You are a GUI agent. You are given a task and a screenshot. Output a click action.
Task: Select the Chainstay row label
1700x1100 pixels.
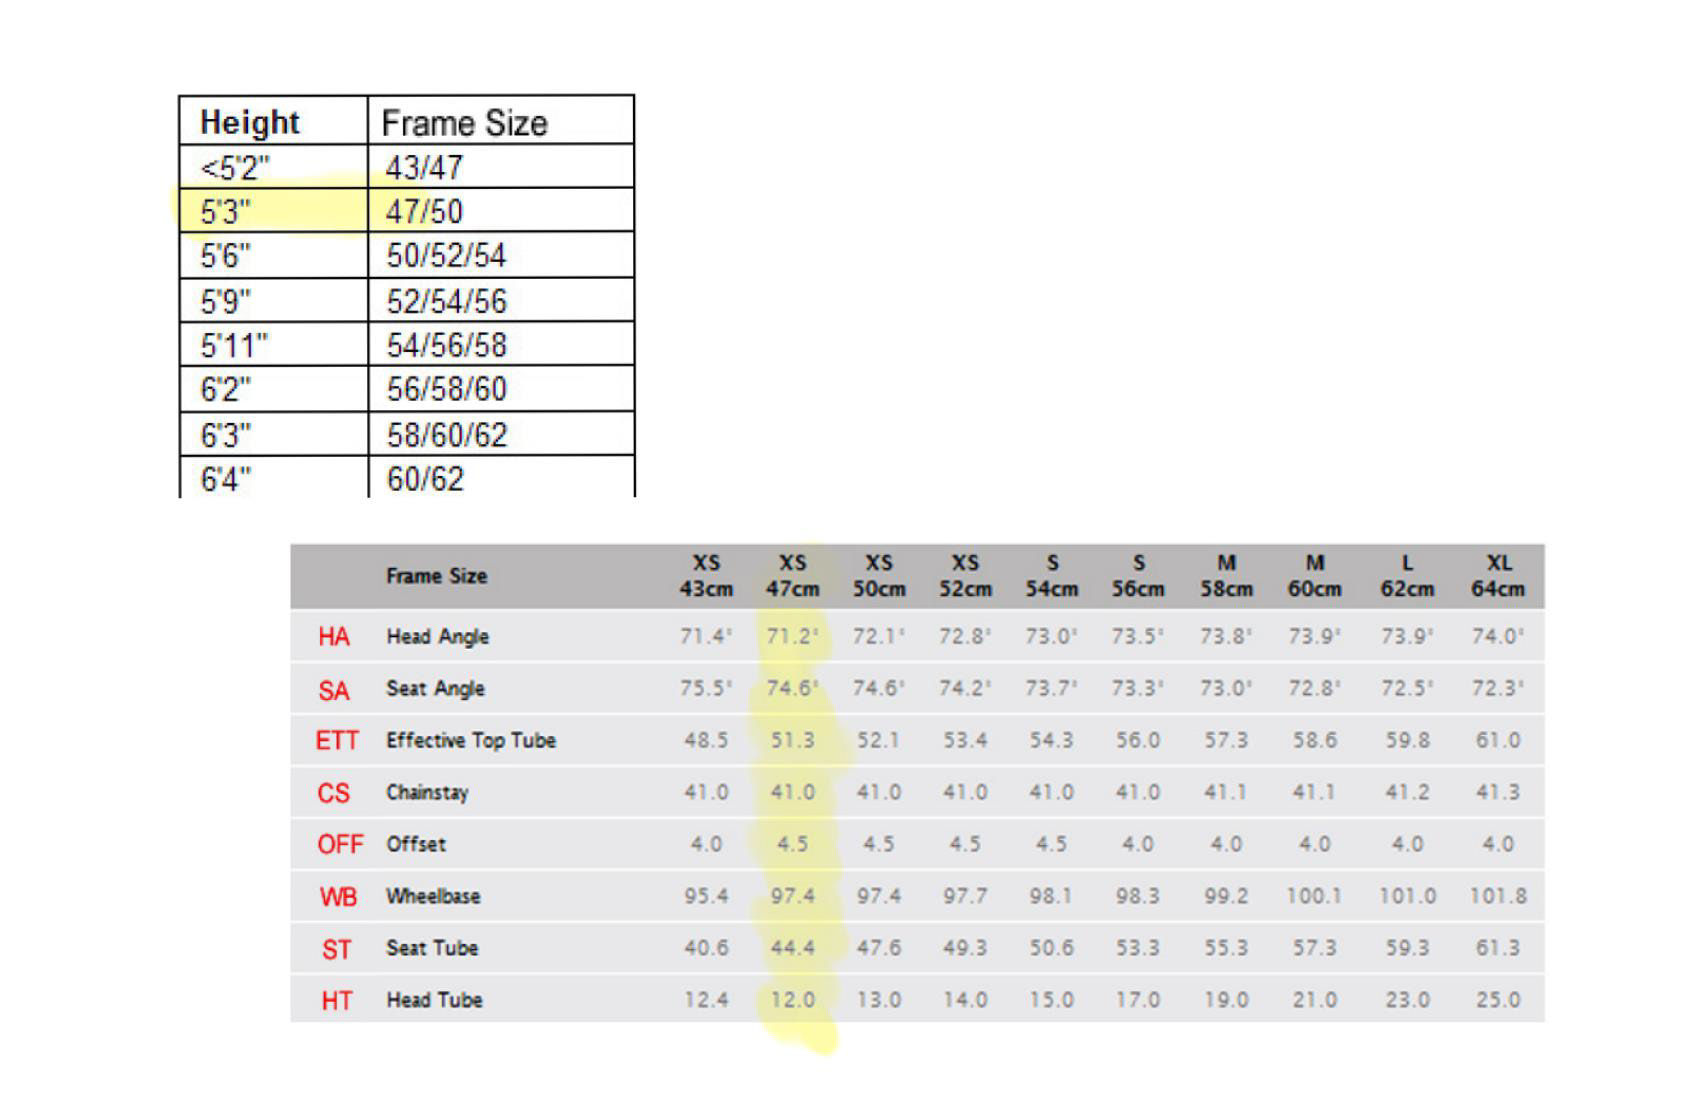point(427,793)
